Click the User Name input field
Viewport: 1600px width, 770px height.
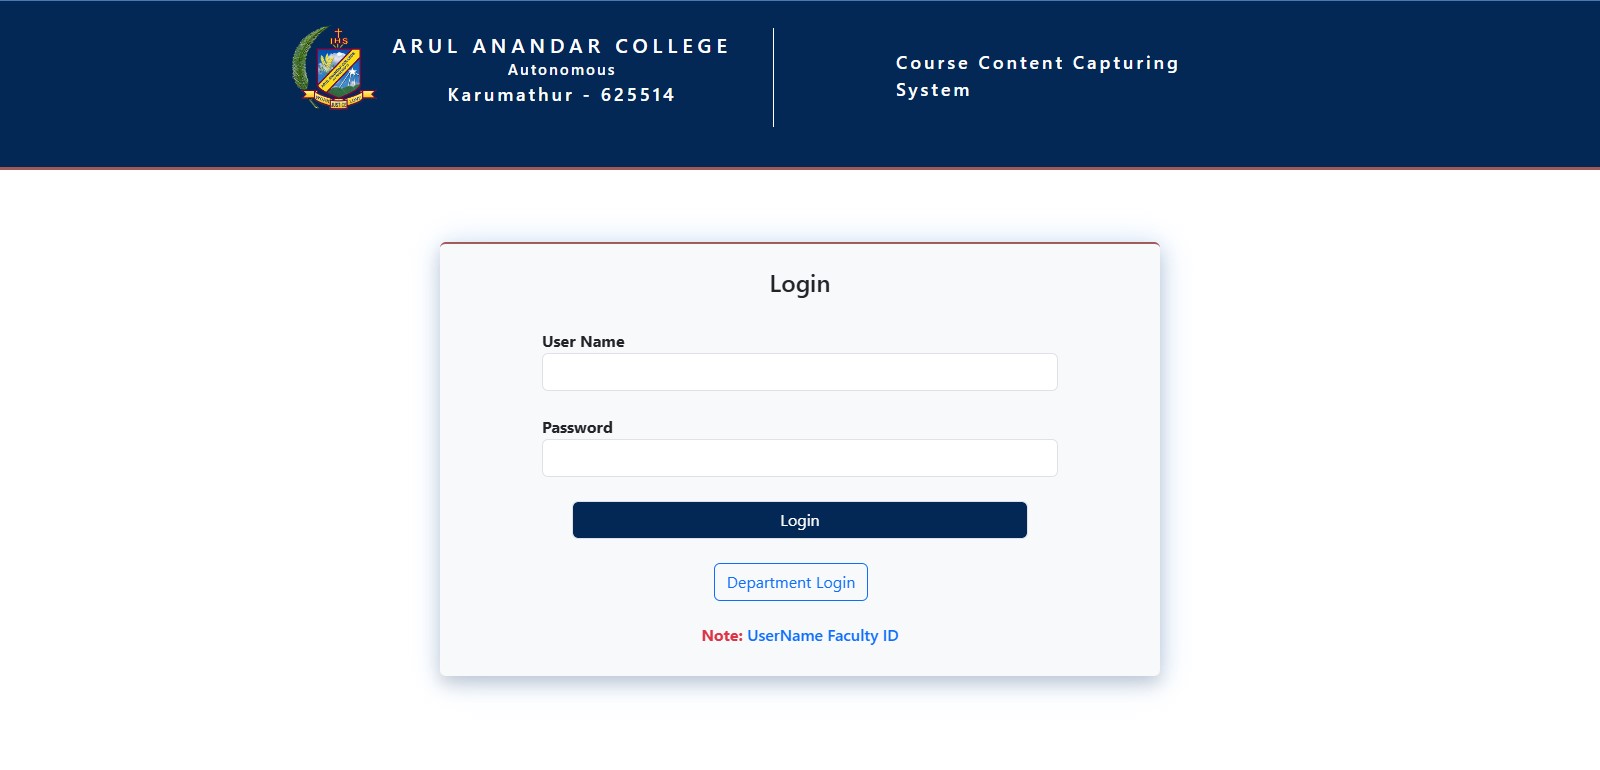[799, 372]
